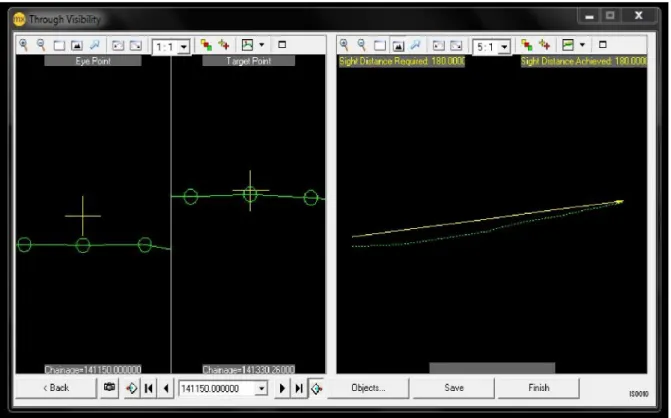Select blue arrow pan tool in right toolbar

click(x=415, y=45)
